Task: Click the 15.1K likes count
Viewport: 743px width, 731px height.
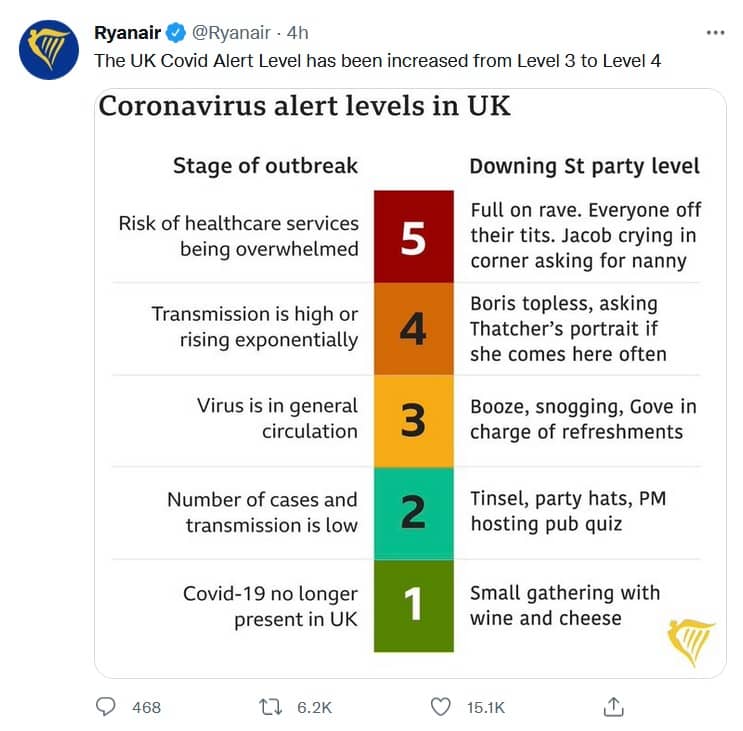Action: [486, 707]
